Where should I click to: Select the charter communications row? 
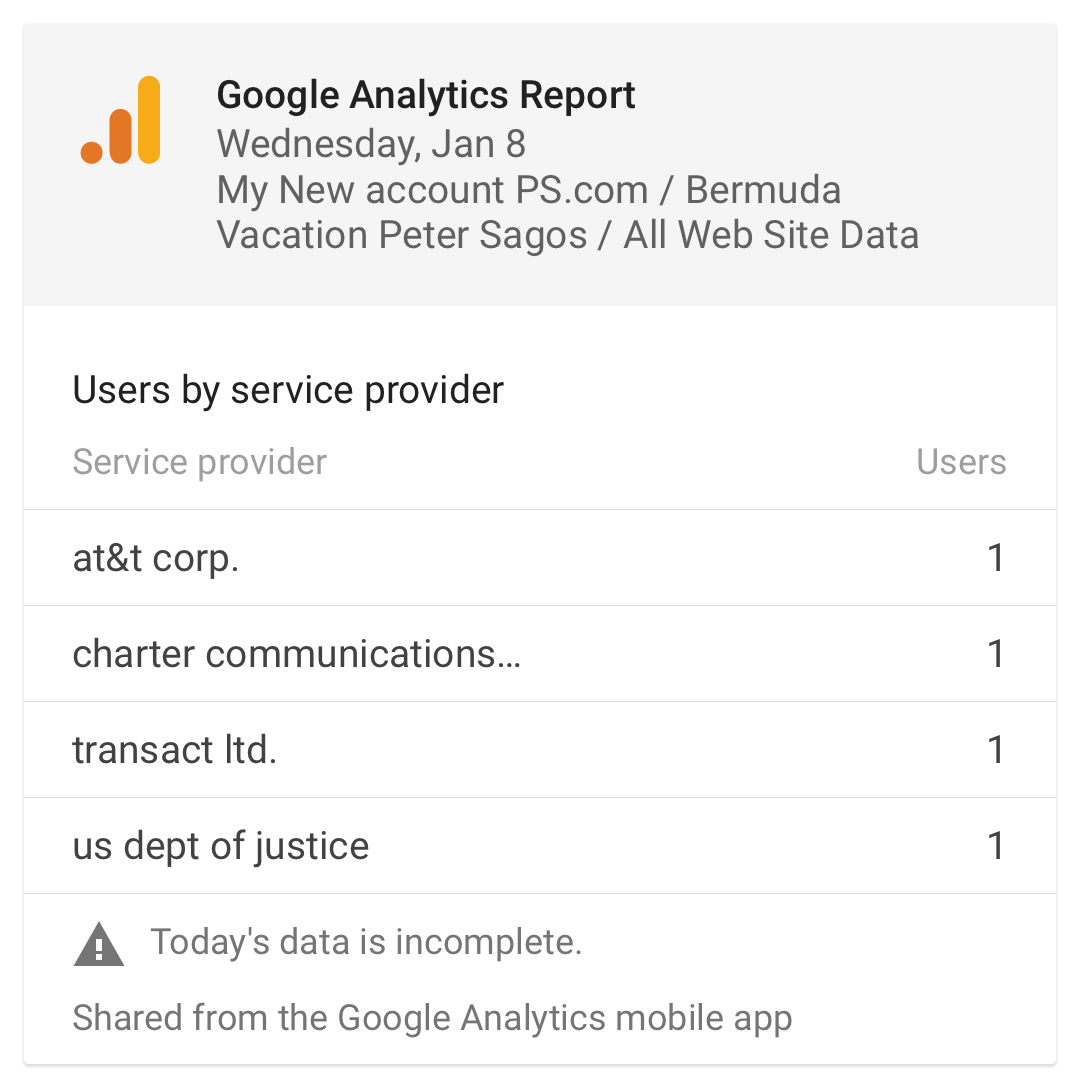tap(540, 654)
